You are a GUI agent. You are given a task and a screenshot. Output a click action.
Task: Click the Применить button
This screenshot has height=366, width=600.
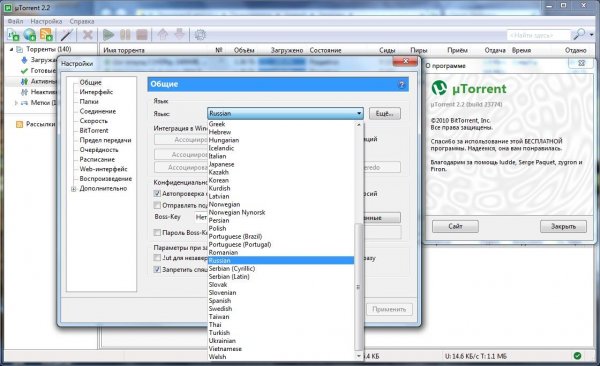click(389, 309)
